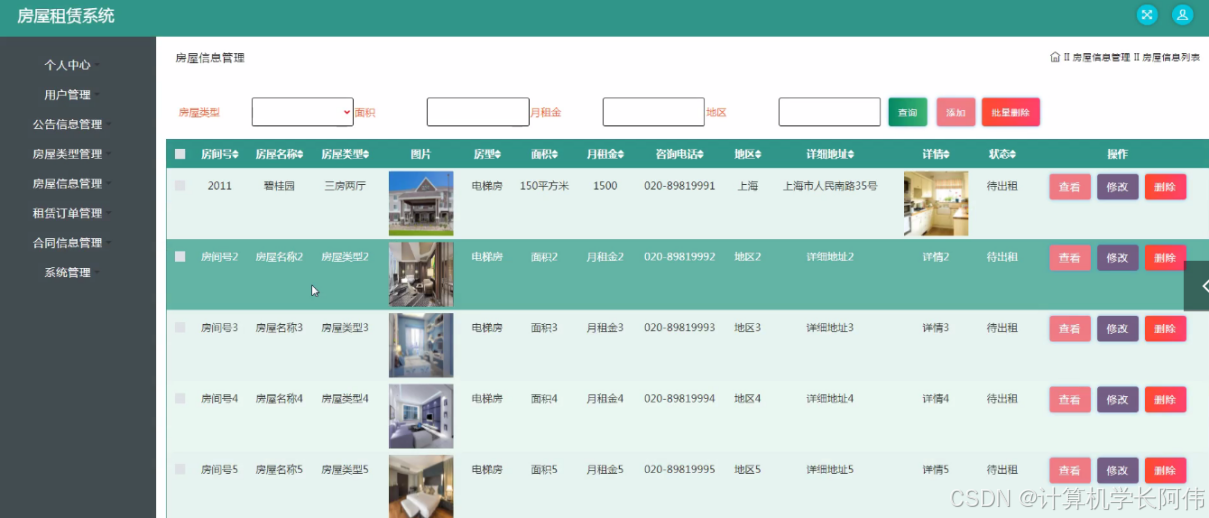Click 修改 button in 房间号3 row
Screen dimensions: 1209x518
(x=1118, y=329)
